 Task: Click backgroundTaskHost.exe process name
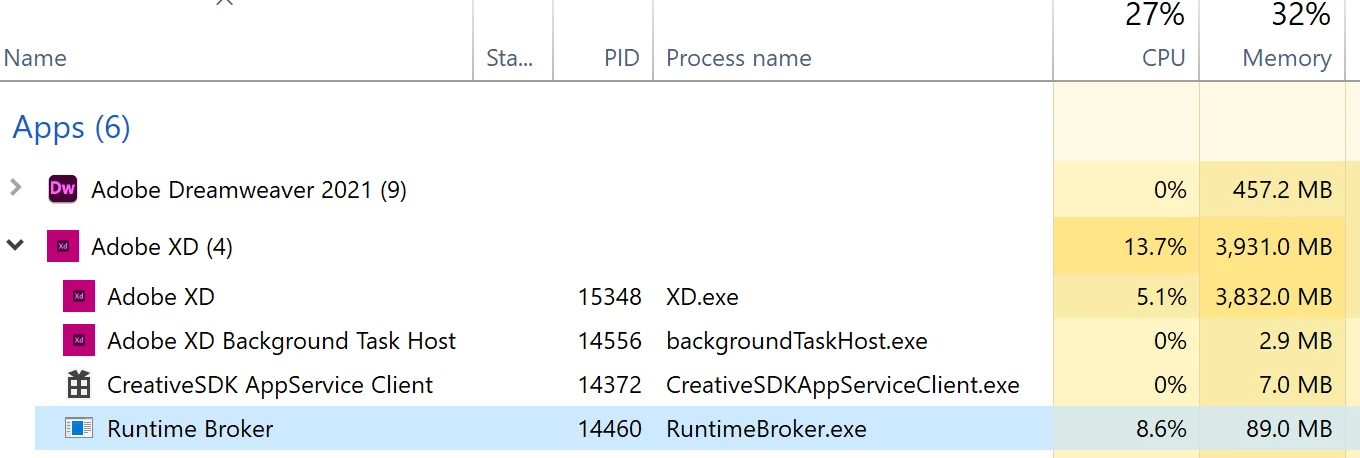[797, 341]
